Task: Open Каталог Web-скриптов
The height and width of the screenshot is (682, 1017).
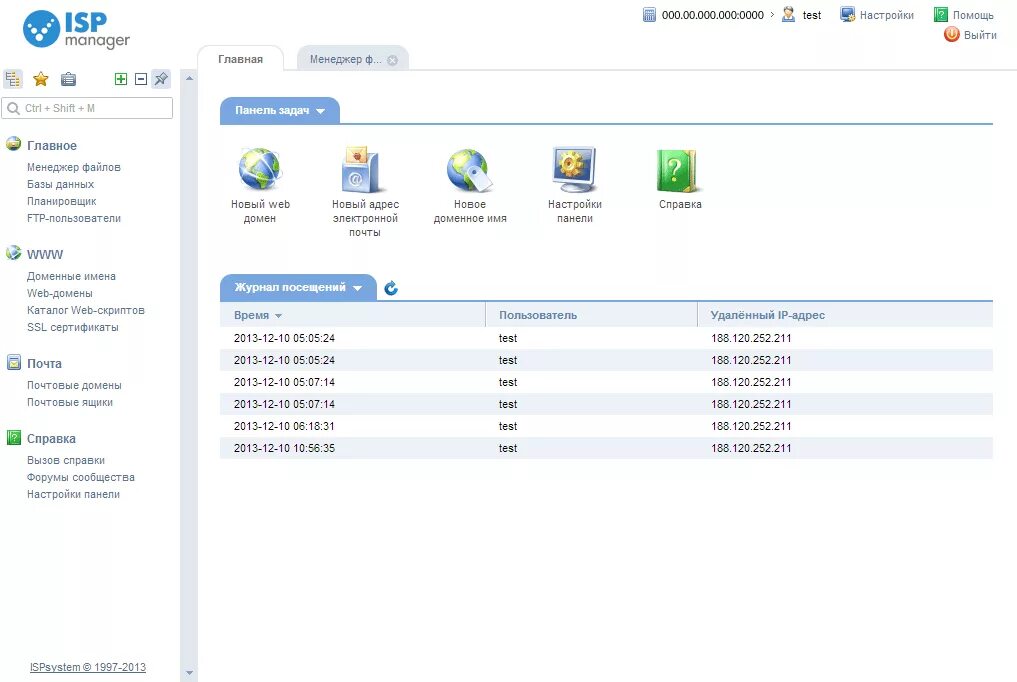Action: tap(86, 310)
